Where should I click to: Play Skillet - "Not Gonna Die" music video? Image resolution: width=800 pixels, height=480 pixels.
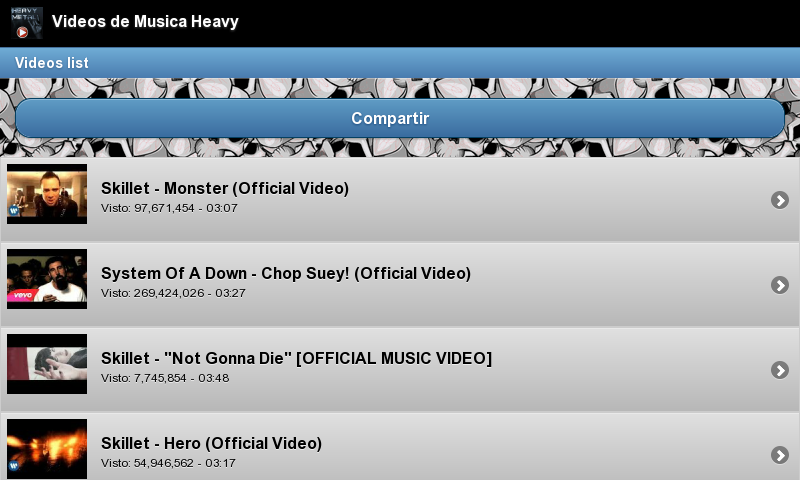point(296,359)
